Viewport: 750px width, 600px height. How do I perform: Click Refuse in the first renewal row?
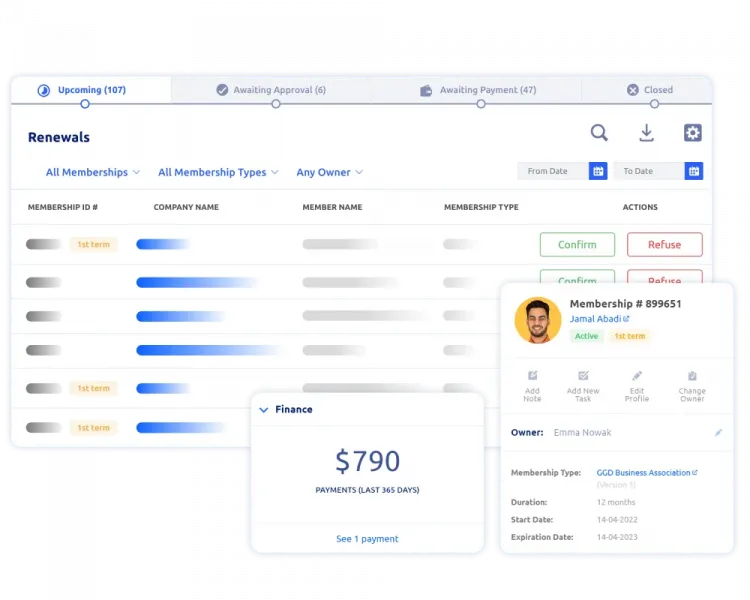664,244
